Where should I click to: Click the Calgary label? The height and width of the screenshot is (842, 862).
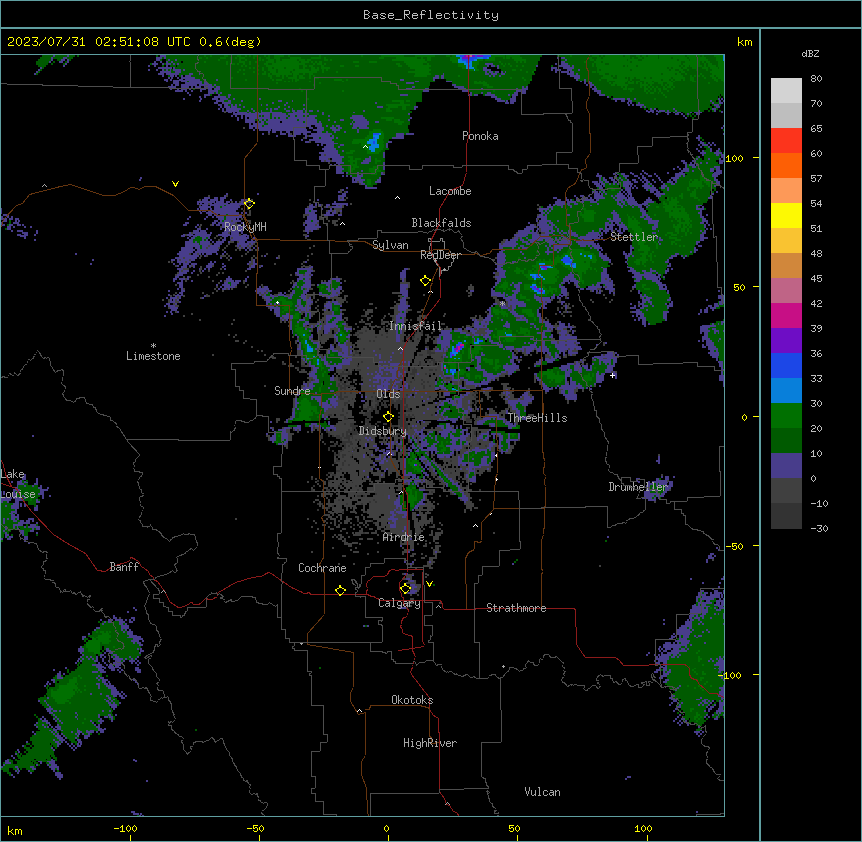click(x=399, y=603)
